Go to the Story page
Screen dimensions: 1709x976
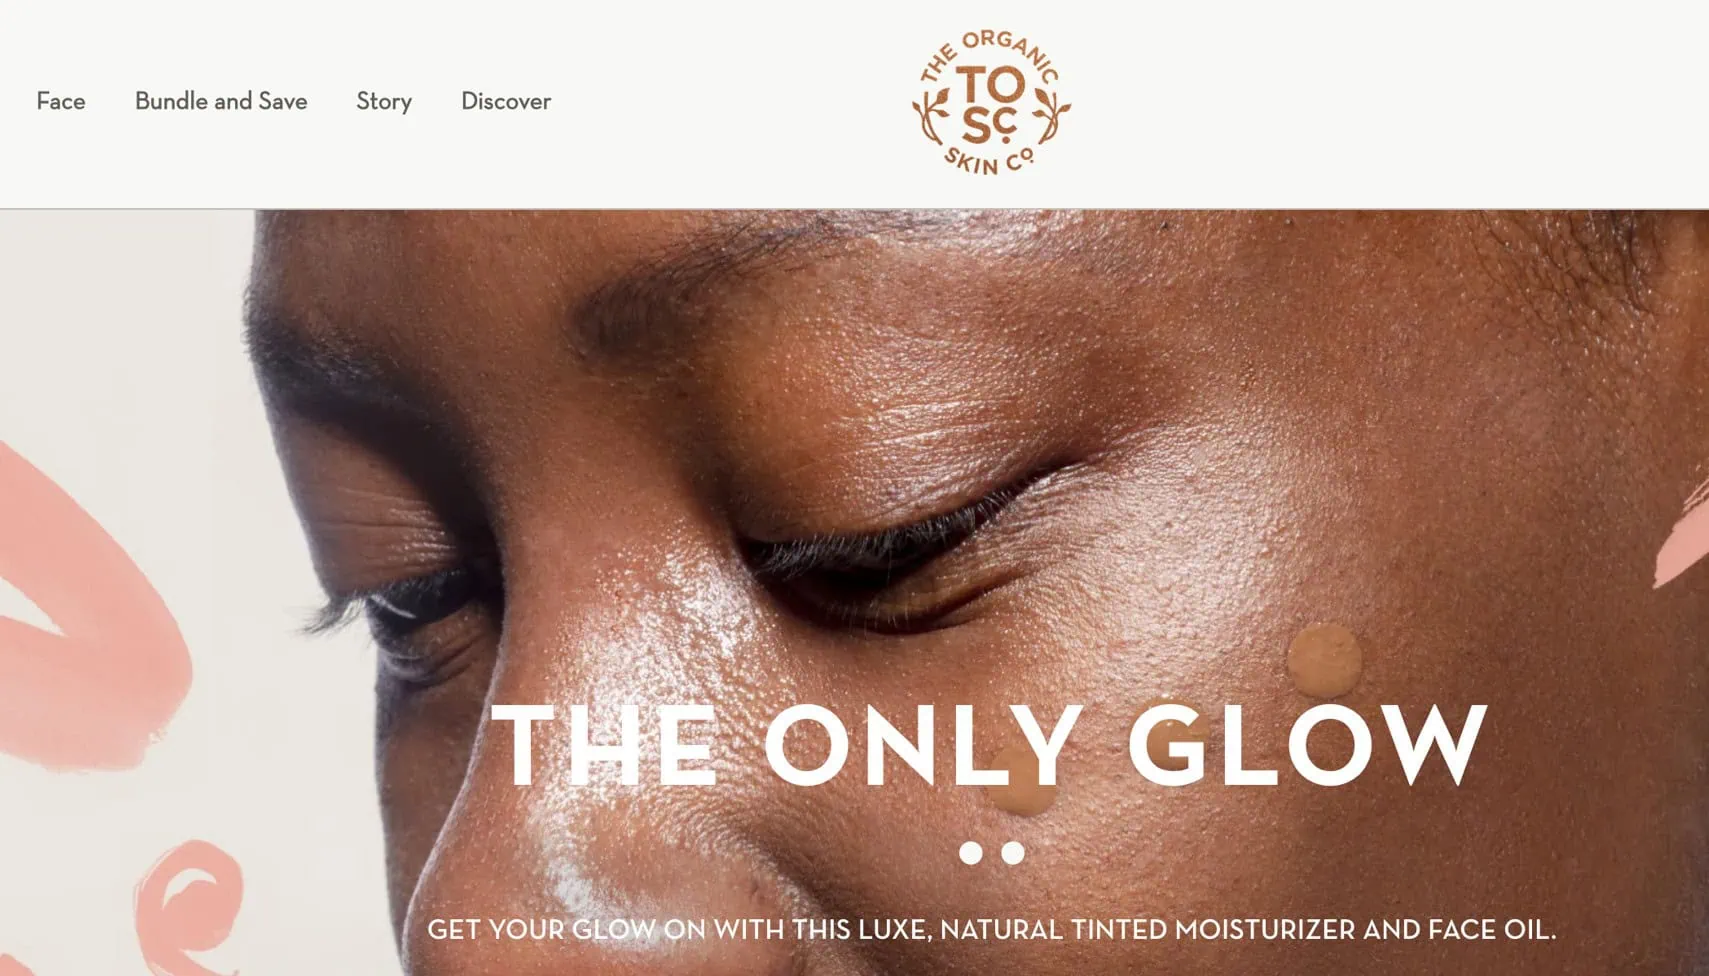384,102
